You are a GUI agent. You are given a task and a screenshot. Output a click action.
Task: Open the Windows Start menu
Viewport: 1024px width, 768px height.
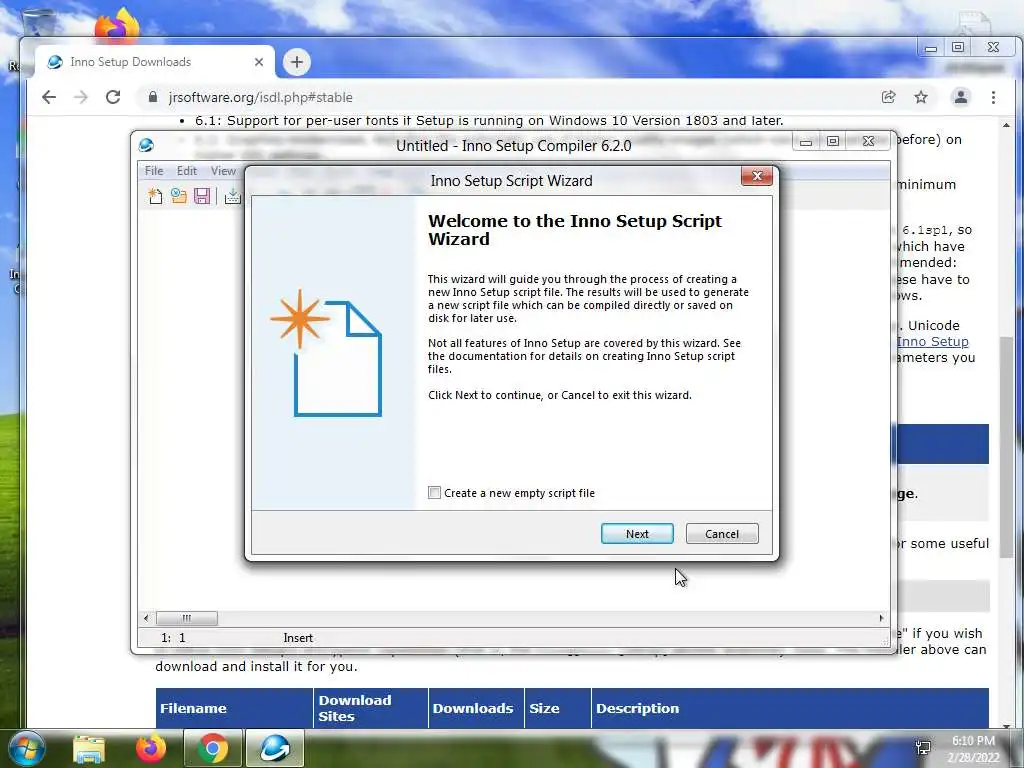pyautogui.click(x=25, y=748)
